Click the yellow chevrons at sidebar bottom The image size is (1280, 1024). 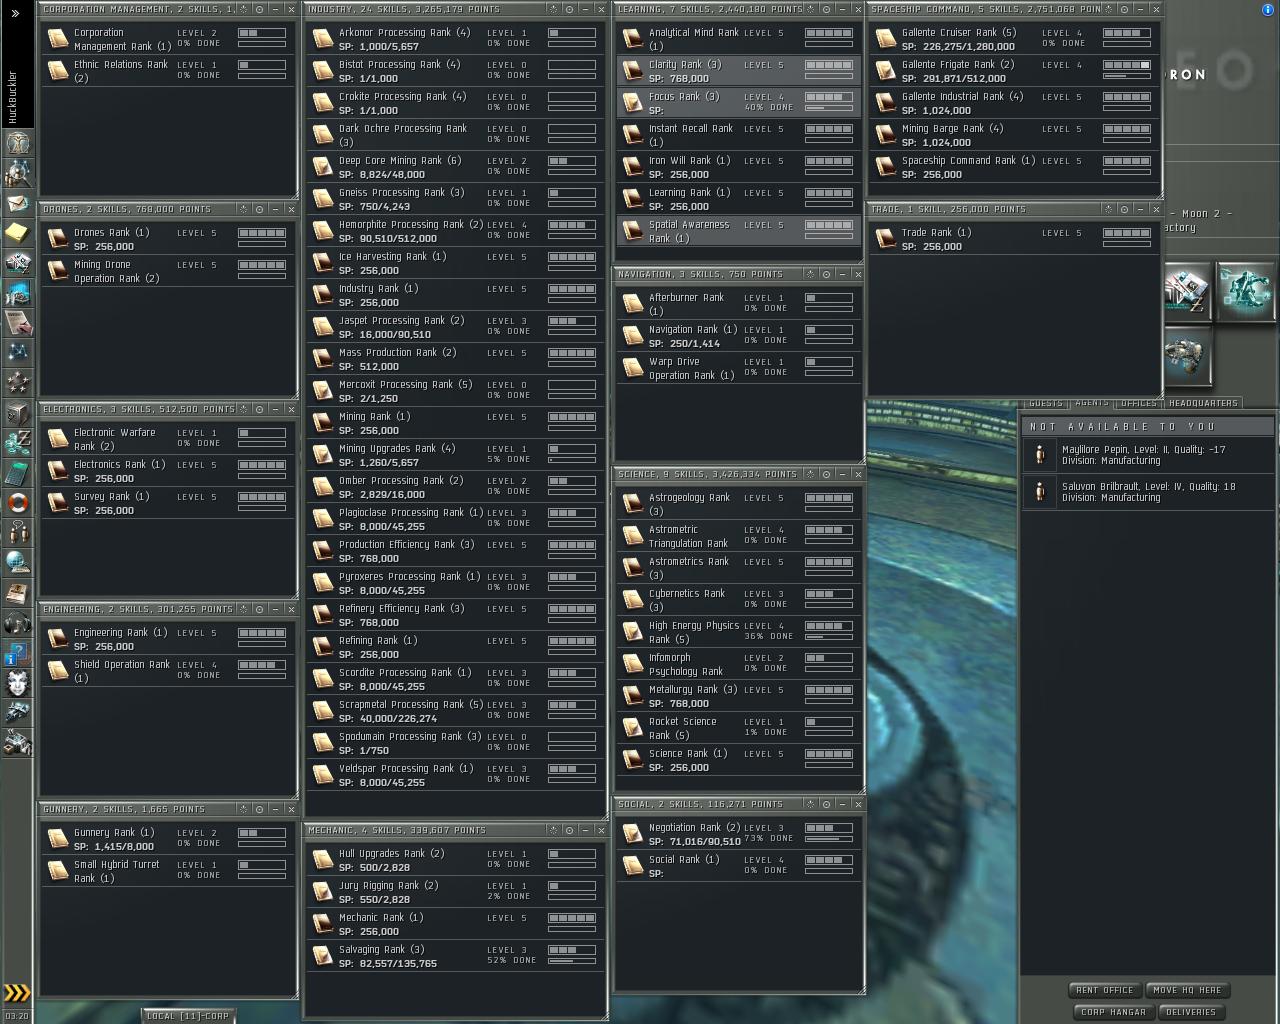pos(17,993)
